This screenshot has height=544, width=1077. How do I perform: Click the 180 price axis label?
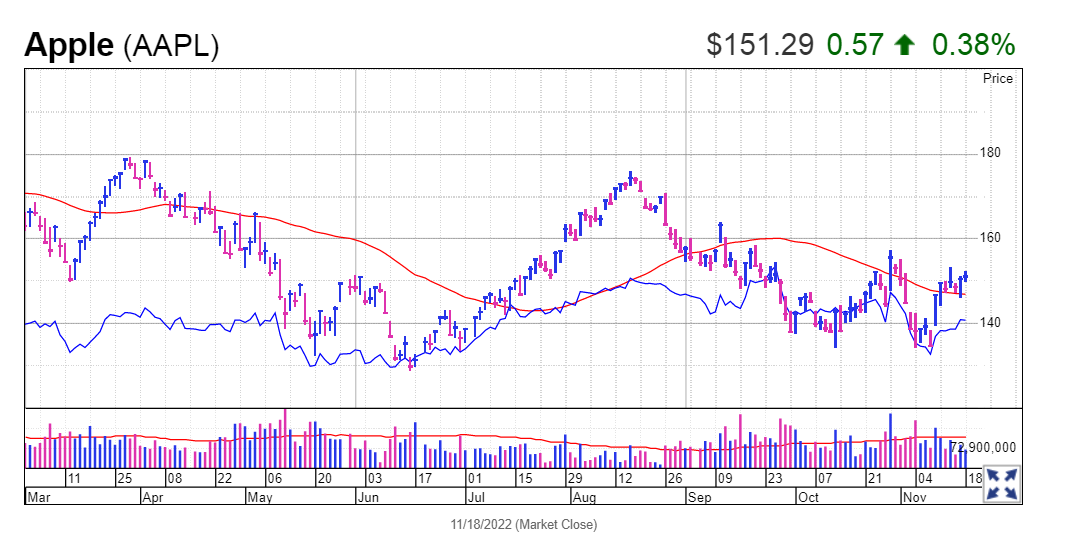pyautogui.click(x=990, y=153)
